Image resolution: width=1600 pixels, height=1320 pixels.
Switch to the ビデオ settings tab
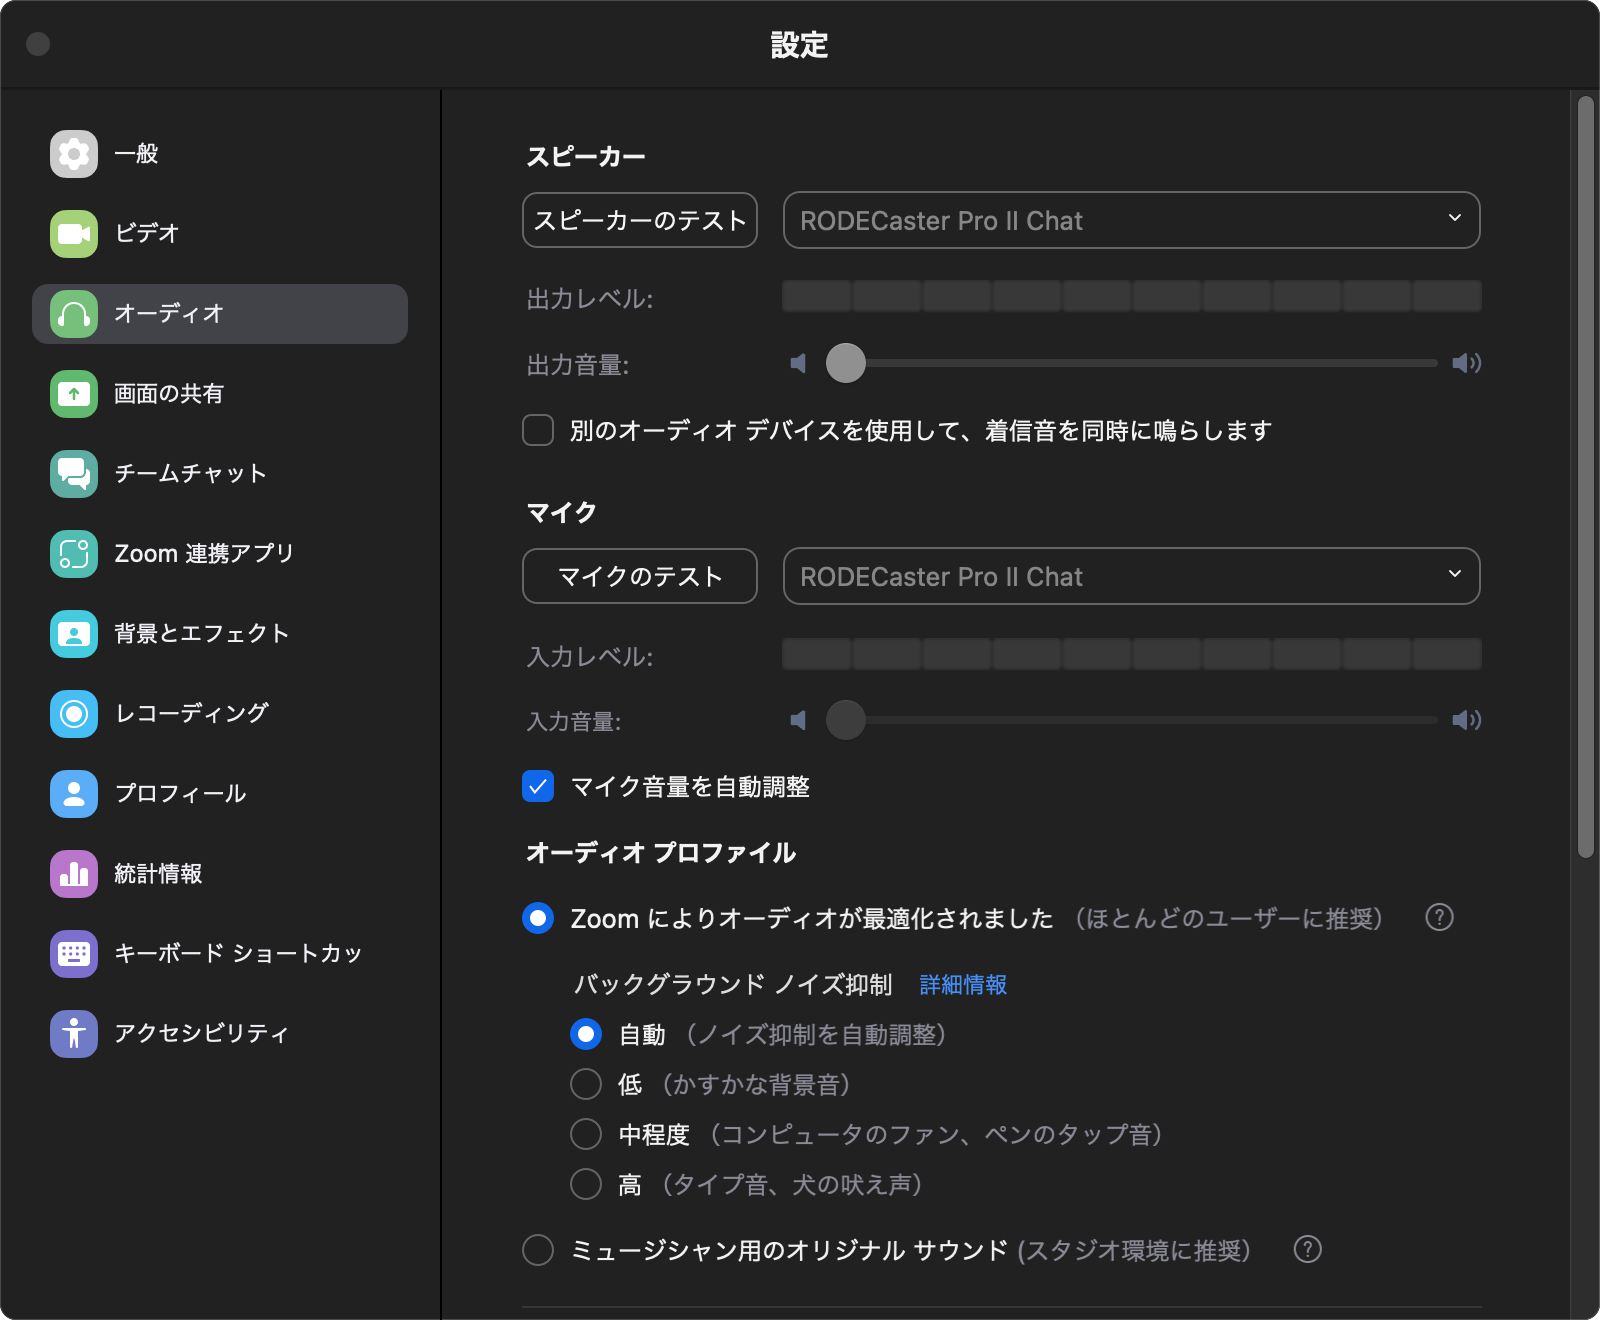pos(220,234)
